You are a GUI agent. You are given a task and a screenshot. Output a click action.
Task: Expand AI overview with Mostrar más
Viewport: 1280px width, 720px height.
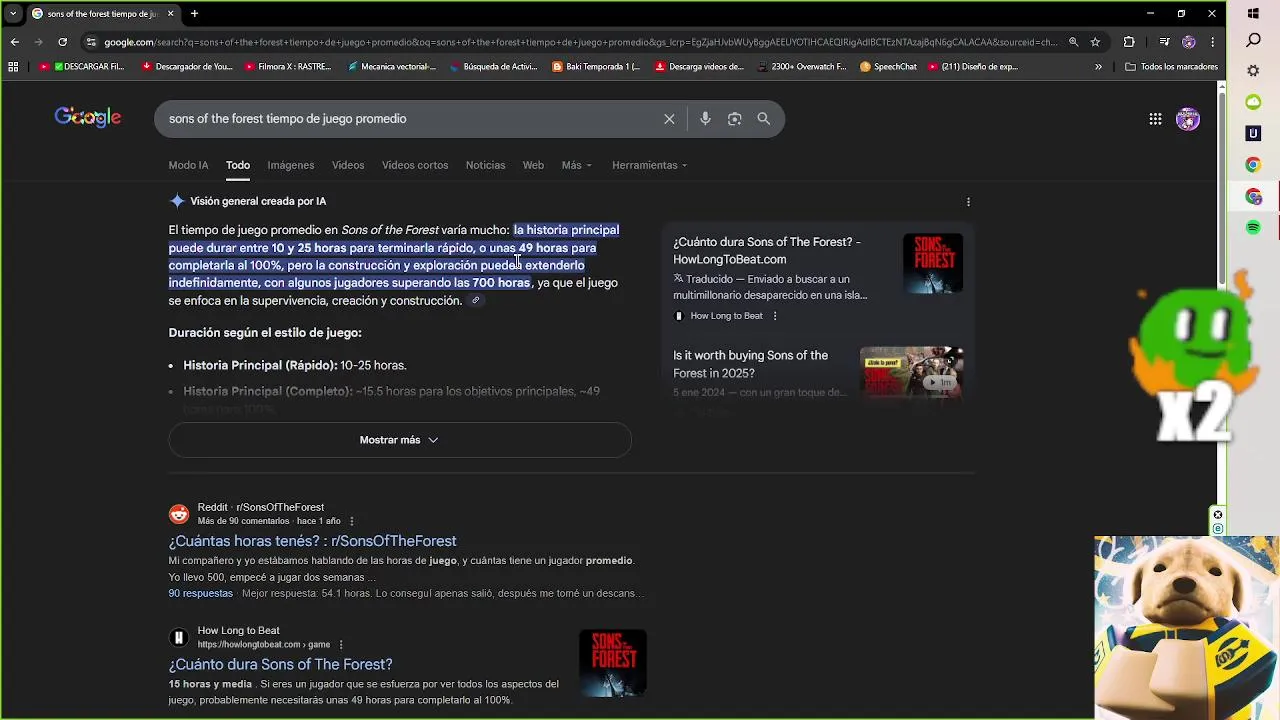click(400, 440)
